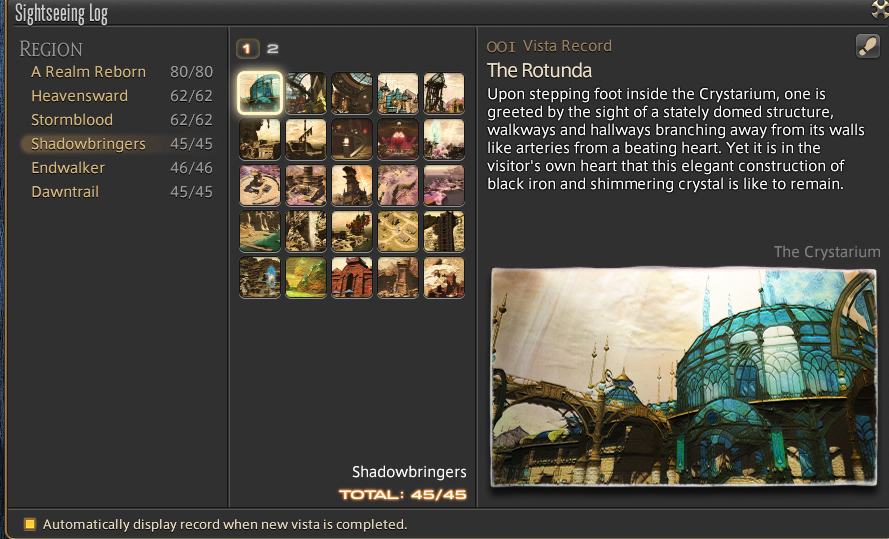
Task: Toggle automatically display record checkbox
Action: pos(30,524)
